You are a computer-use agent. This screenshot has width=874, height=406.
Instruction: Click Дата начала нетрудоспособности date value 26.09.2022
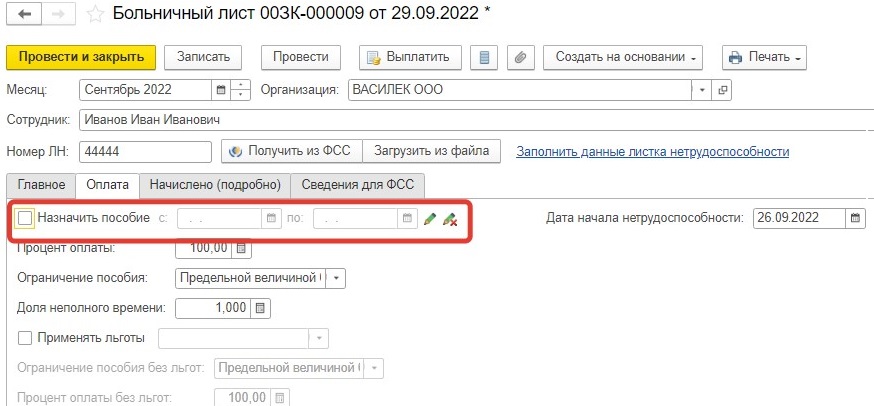(x=799, y=218)
